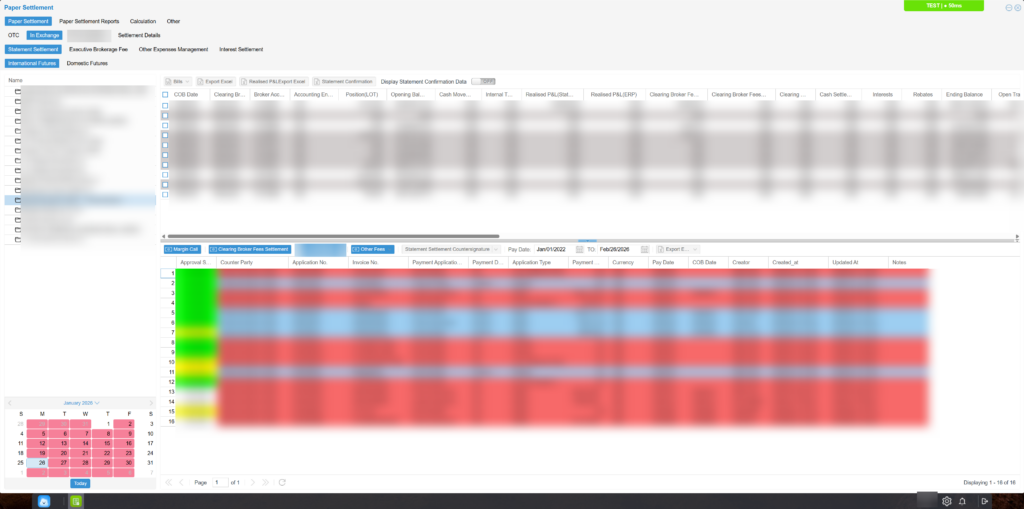Go to the next calendar month arrow
1024x509 pixels.
pos(152,403)
